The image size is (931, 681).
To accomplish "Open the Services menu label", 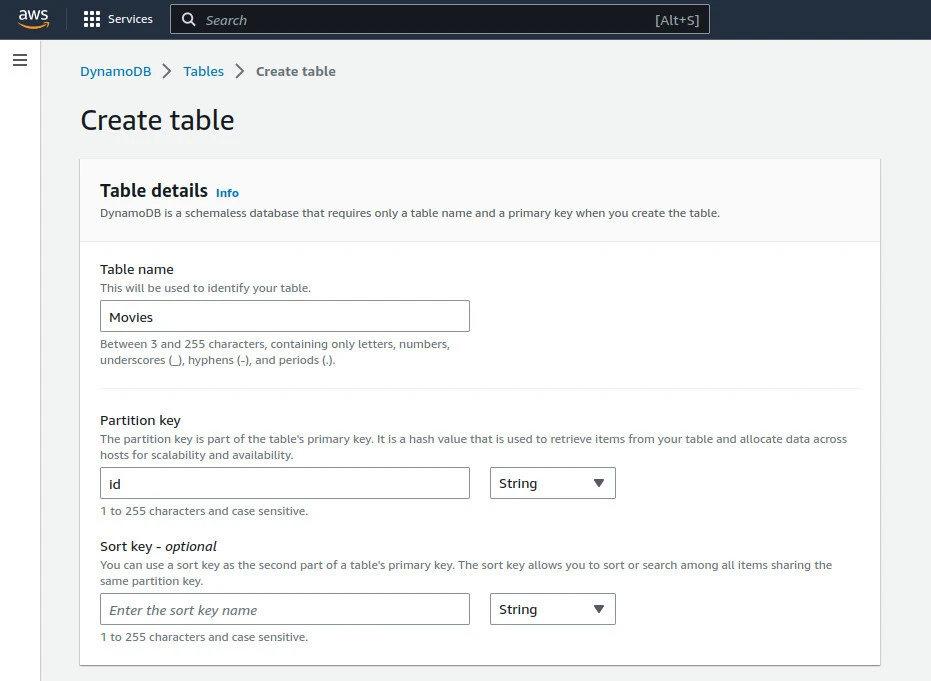I will (130, 19).
